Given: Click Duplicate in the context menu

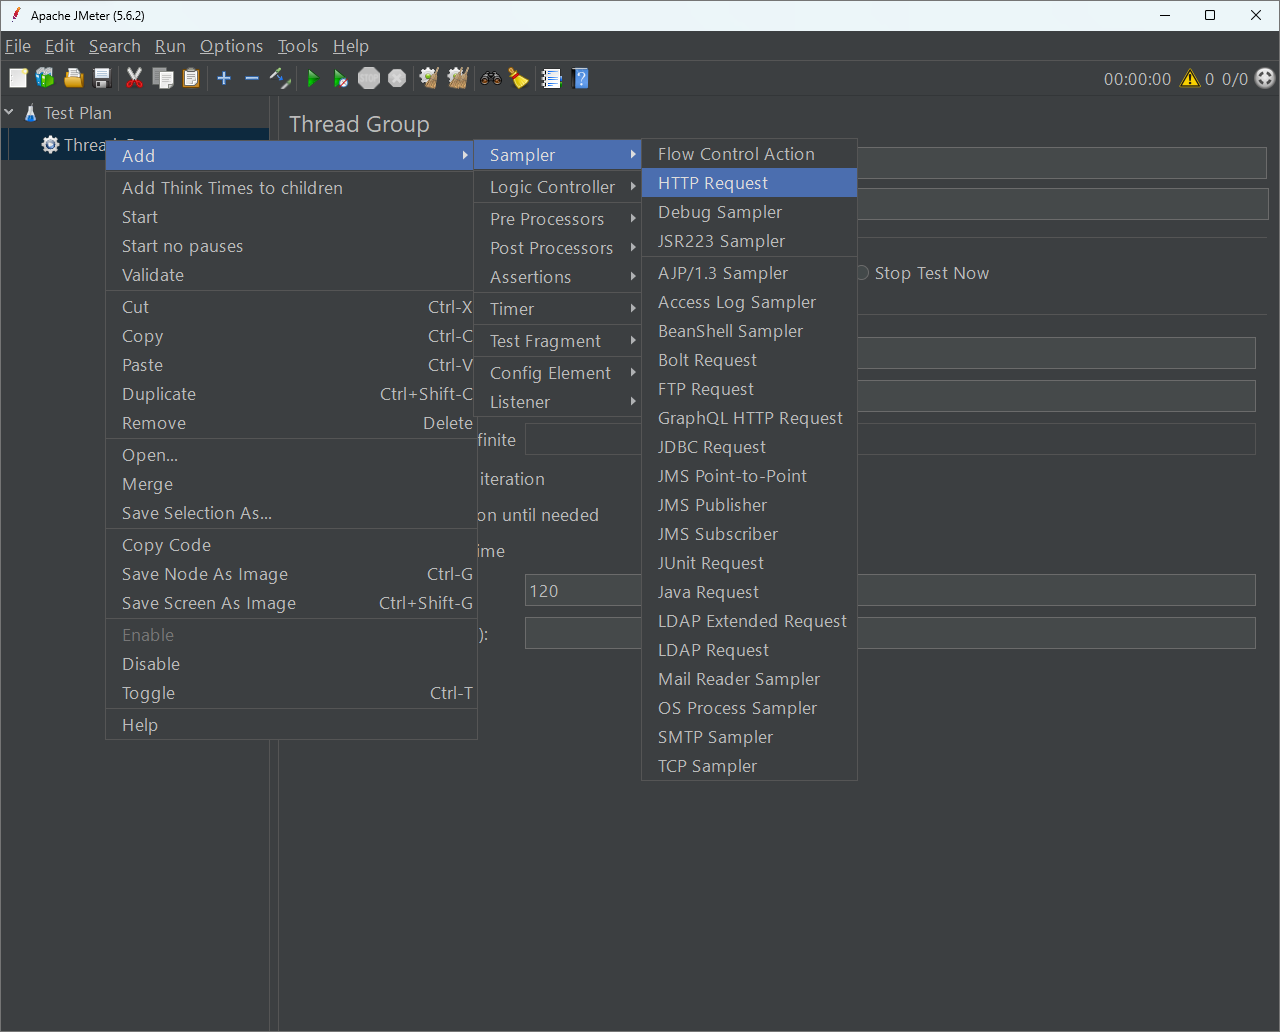Looking at the screenshot, I should [159, 394].
